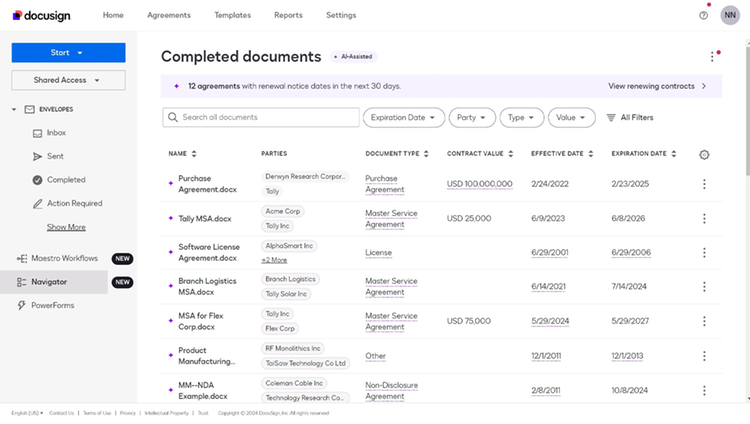Viewport: 750px width, 424px height.
Task: Click into Search all documents field
Action: (261, 118)
